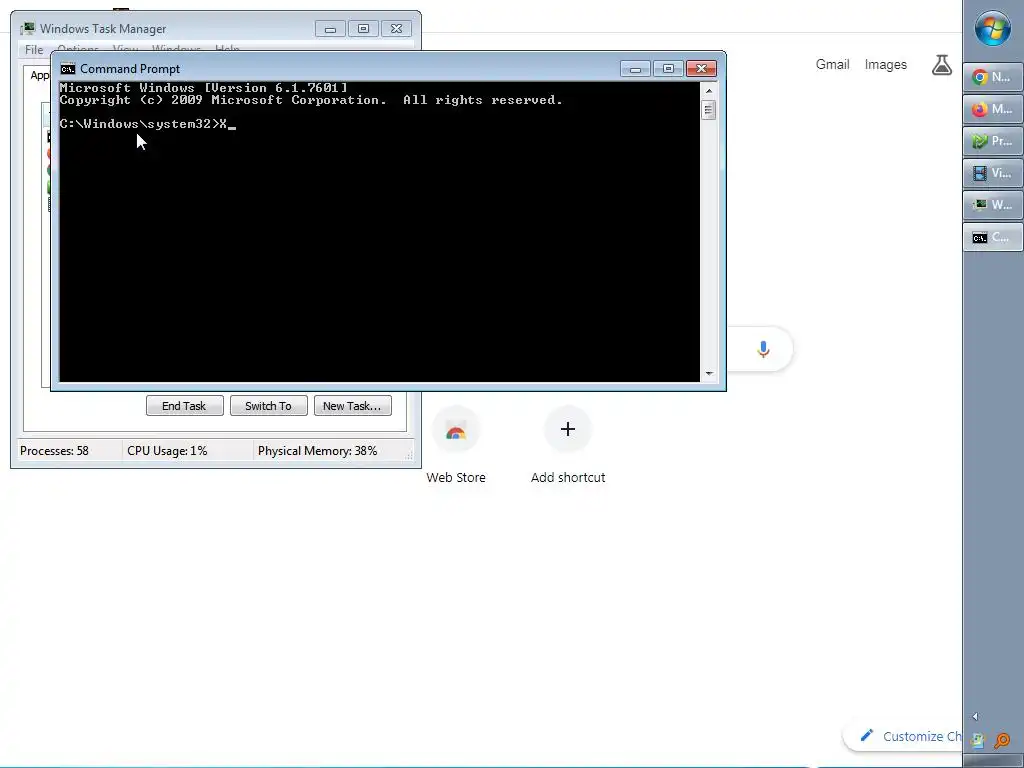The width and height of the screenshot is (1024, 768).
Task: Click the End Task button
Action: (x=184, y=406)
